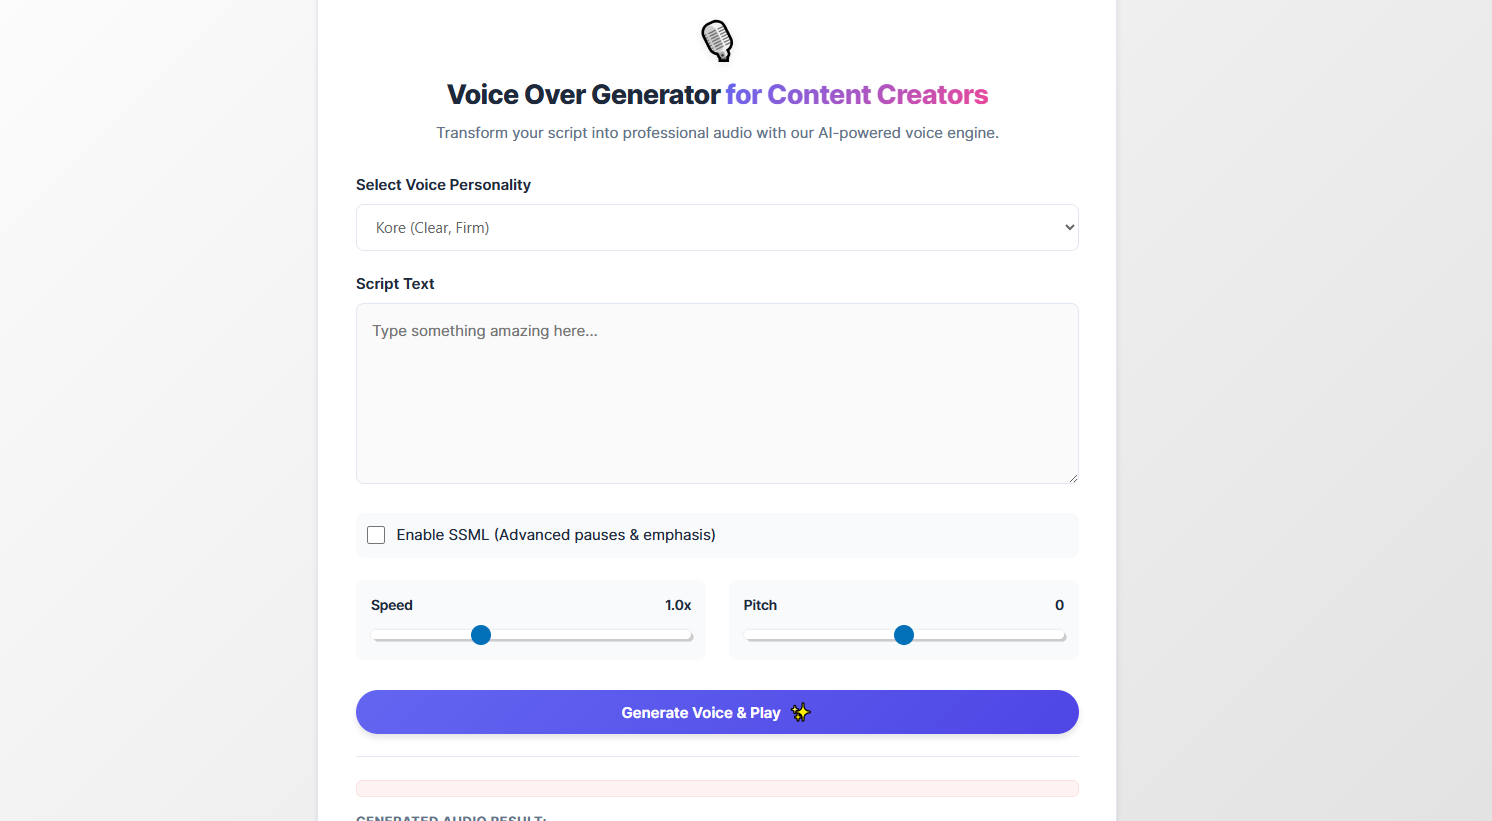Click the '1.0x' speed value label
The image size is (1492, 821).
[679, 605]
